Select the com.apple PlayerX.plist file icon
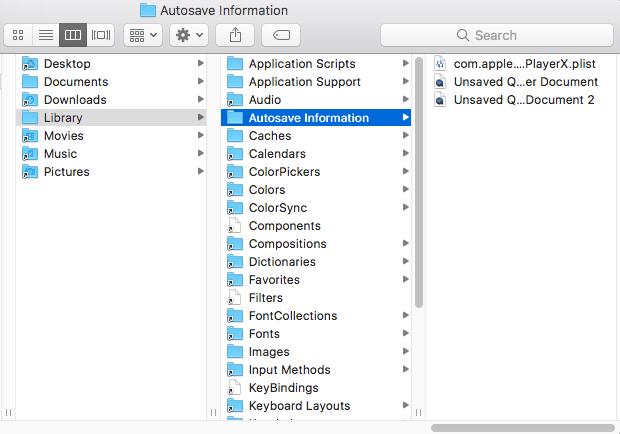This screenshot has width=620, height=434. [440, 64]
